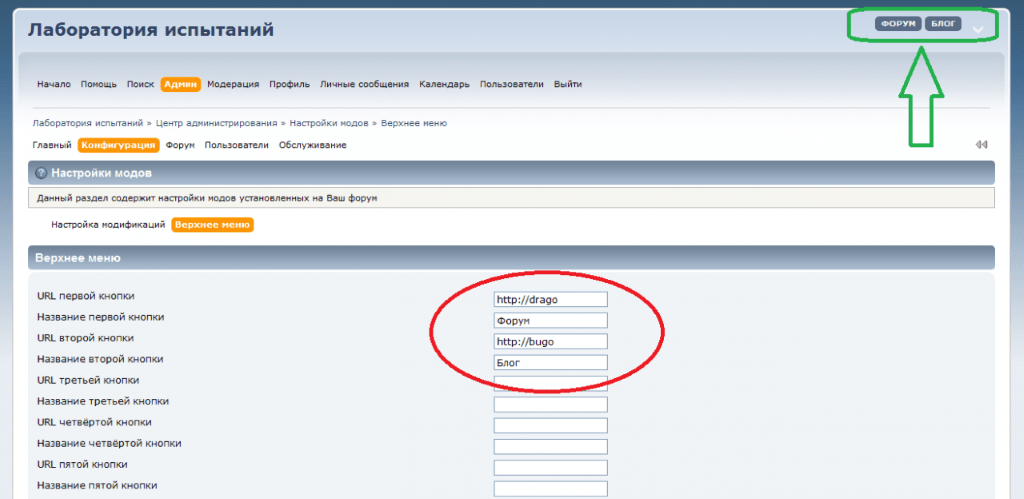Select the Конфигурация admin tab
The image size is (1024, 499).
coord(119,145)
